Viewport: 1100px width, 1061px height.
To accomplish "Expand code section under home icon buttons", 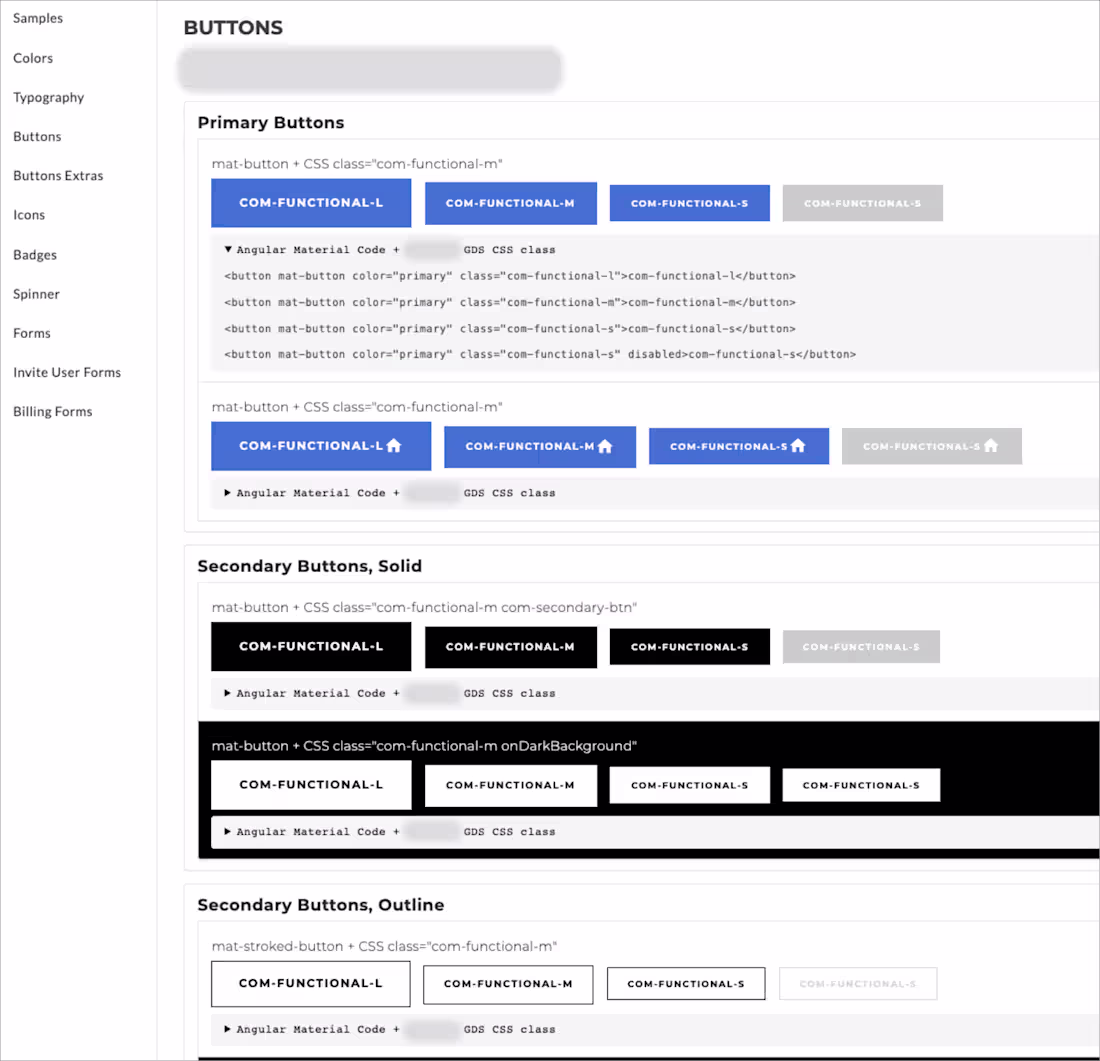I will click(389, 493).
